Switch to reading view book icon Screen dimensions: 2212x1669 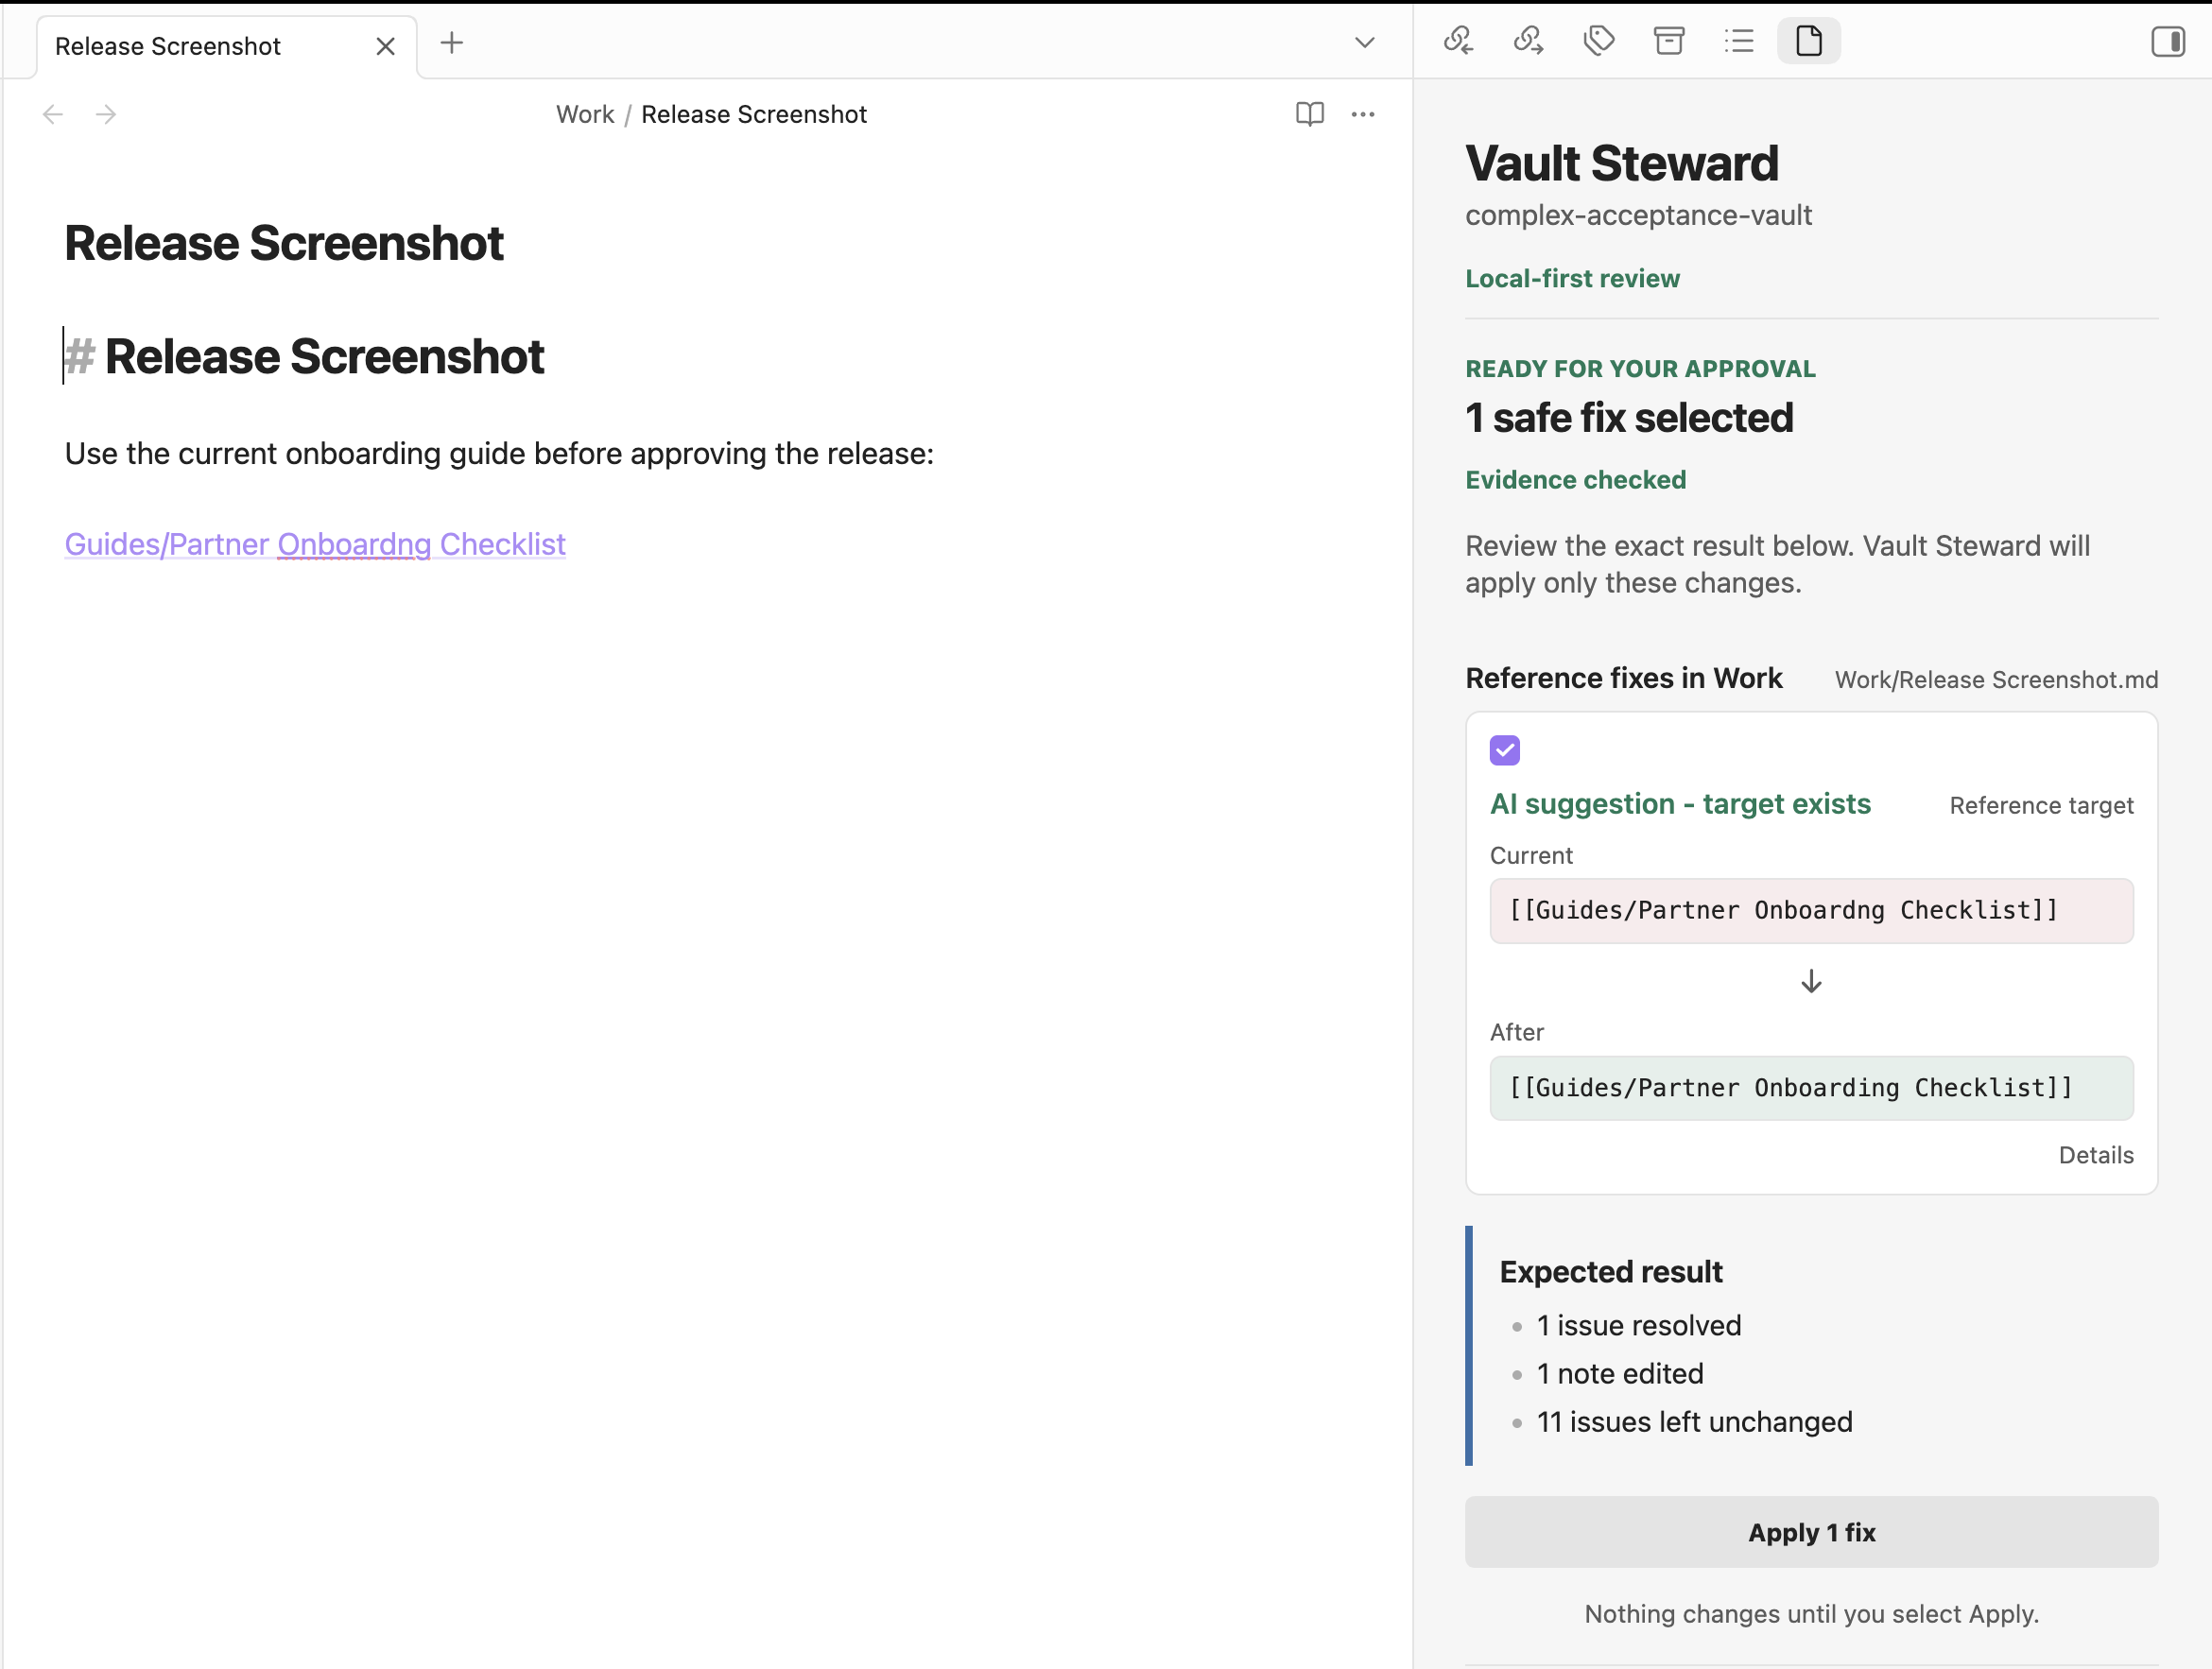tap(1309, 114)
